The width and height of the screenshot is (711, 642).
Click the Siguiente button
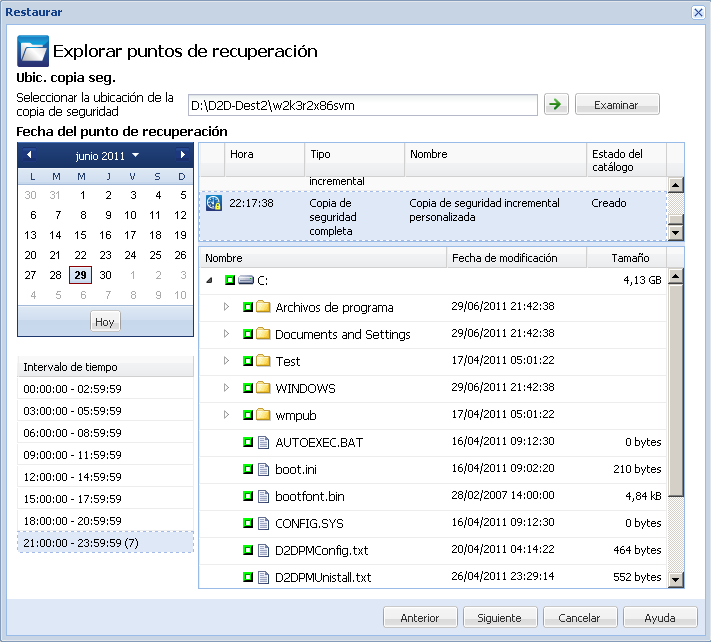[x=498, y=618]
